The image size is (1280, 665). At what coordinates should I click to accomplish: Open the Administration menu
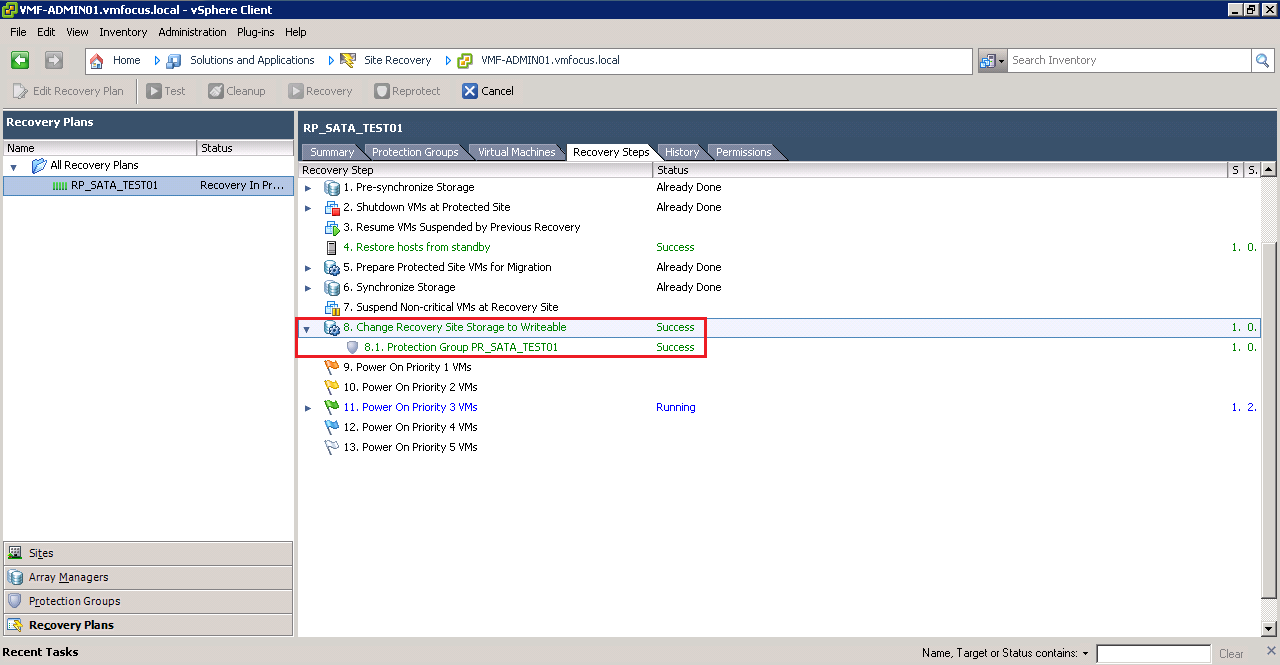point(192,32)
